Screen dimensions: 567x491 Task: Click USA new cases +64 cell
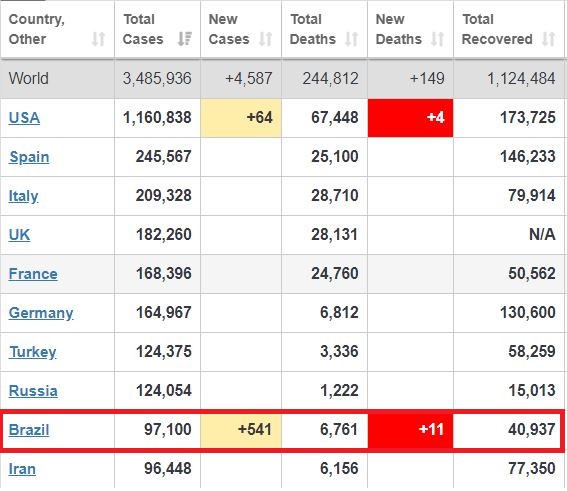click(x=241, y=118)
